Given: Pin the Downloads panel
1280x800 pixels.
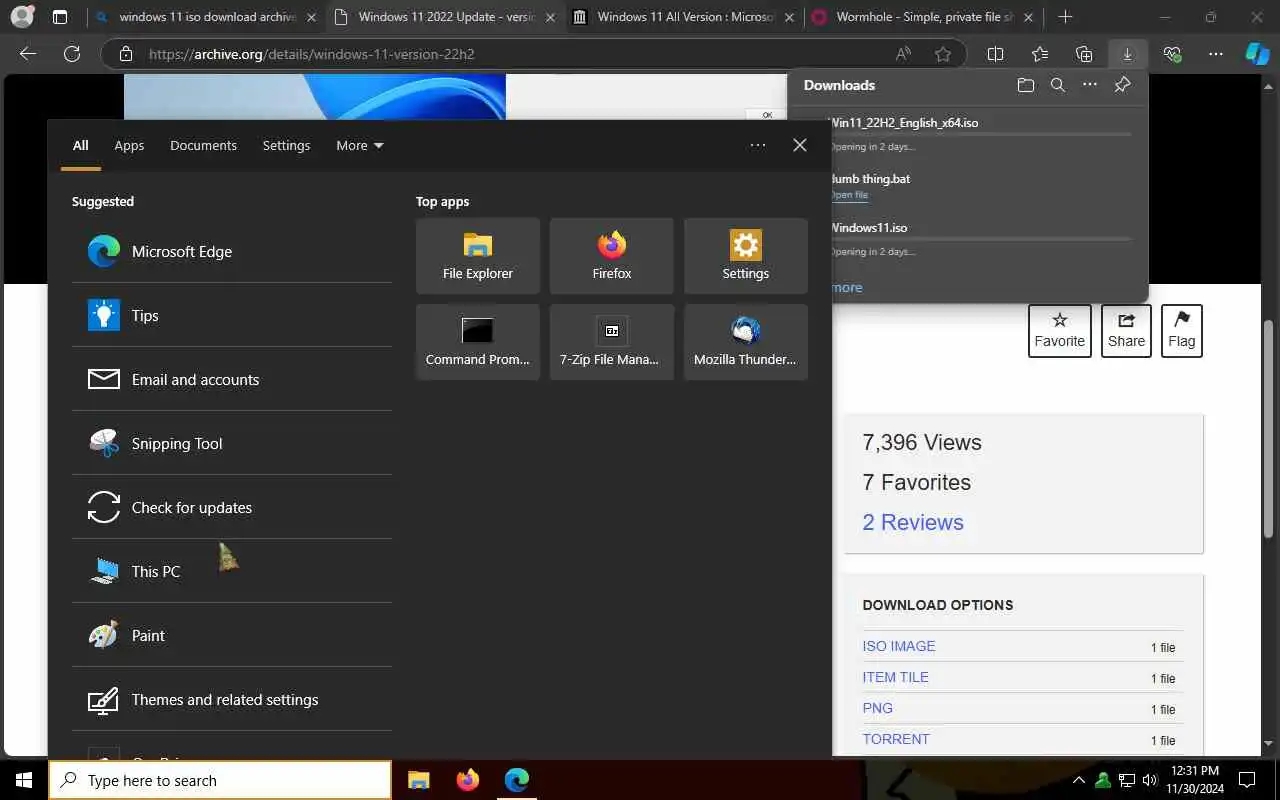Looking at the screenshot, I should [x=1122, y=85].
